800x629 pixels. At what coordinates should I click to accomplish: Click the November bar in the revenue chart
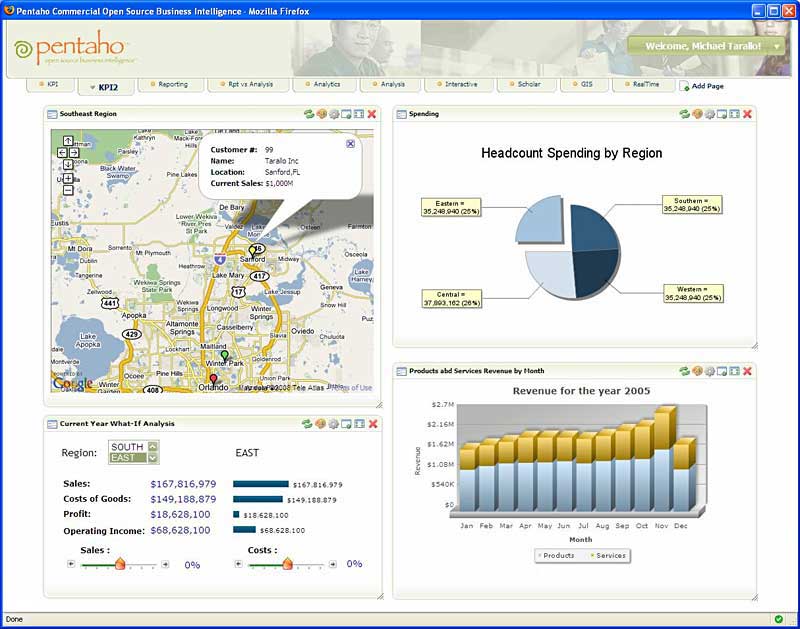click(x=663, y=459)
